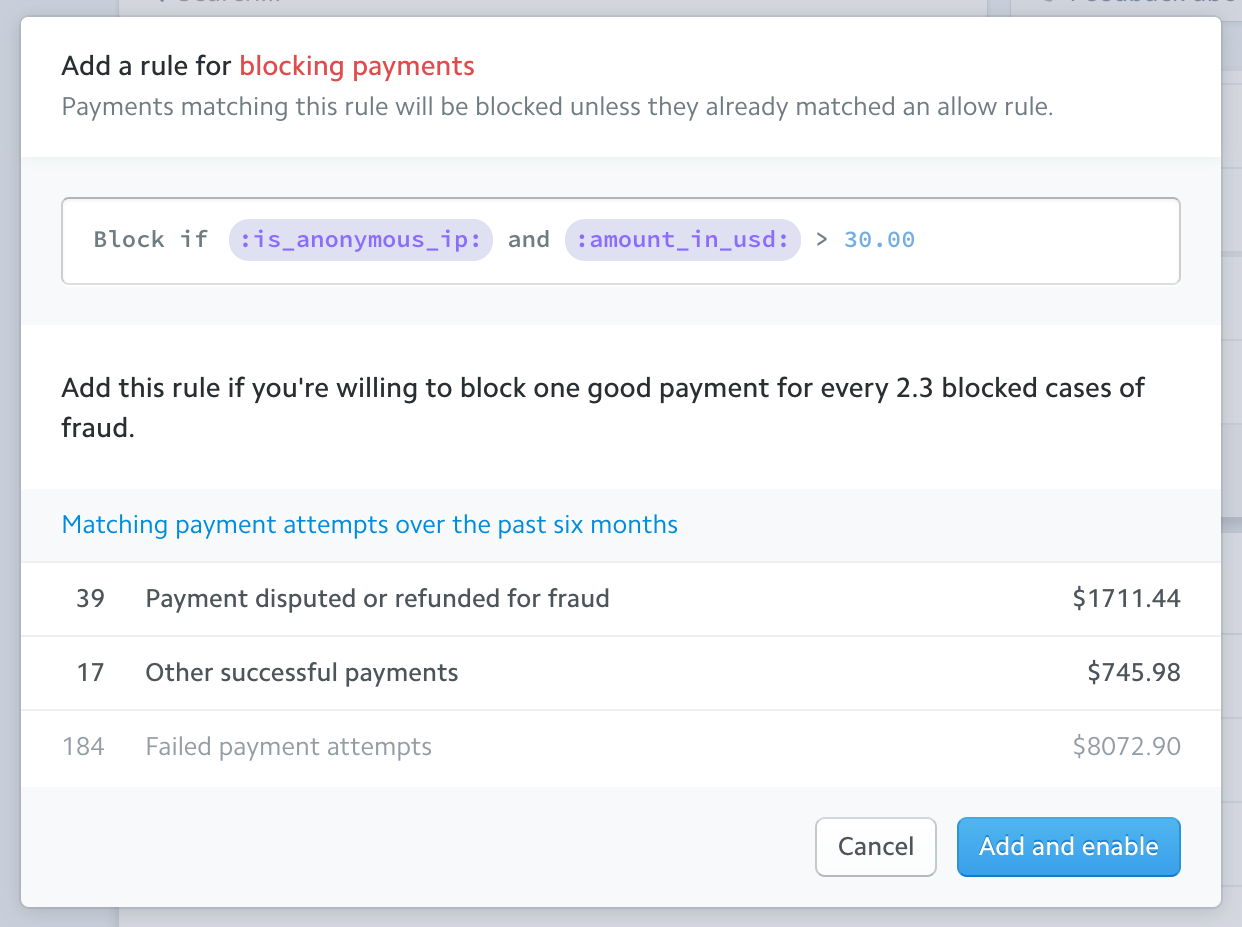This screenshot has height=927, width=1242.
Task: Click the count 17 for successful payments
Action: click(90, 673)
